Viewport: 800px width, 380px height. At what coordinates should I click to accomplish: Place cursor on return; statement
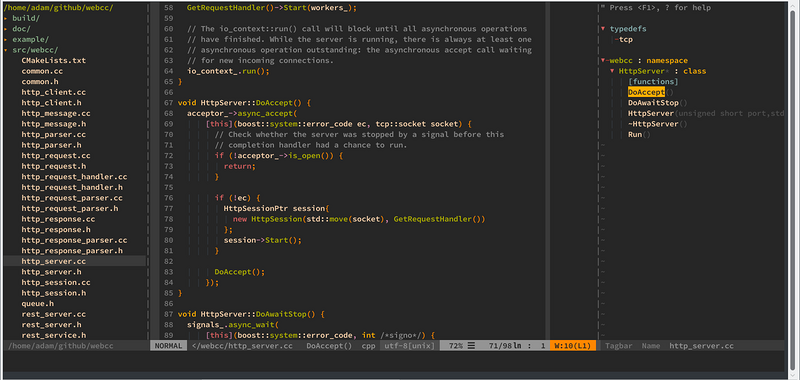(x=239, y=166)
